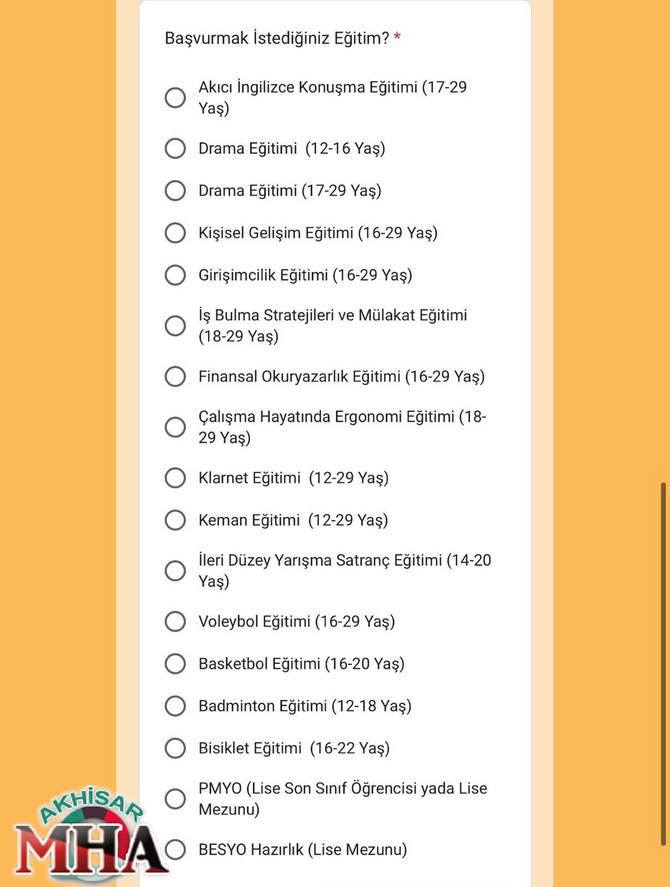Pick BESYO Hazırlık (Lise Mezunu) option
Image resolution: width=670 pixels, height=887 pixels.
pyautogui.click(x=175, y=849)
